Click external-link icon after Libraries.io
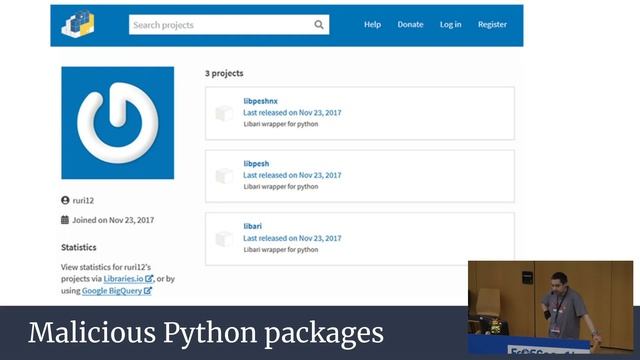Screen dimensions: 640x360 [x=149, y=278]
